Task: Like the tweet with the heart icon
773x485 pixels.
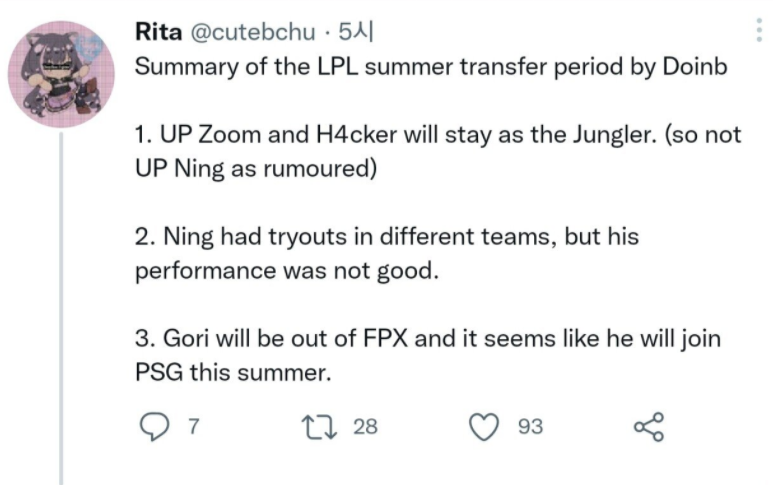Action: coord(486,427)
